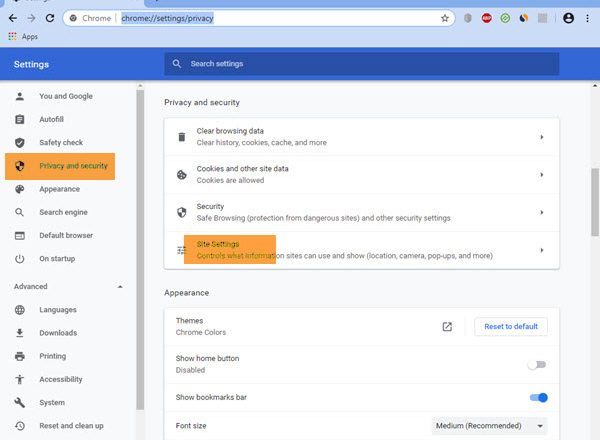The image size is (600, 440).
Task: Enable the Show home button toggle
Action: pos(538,365)
